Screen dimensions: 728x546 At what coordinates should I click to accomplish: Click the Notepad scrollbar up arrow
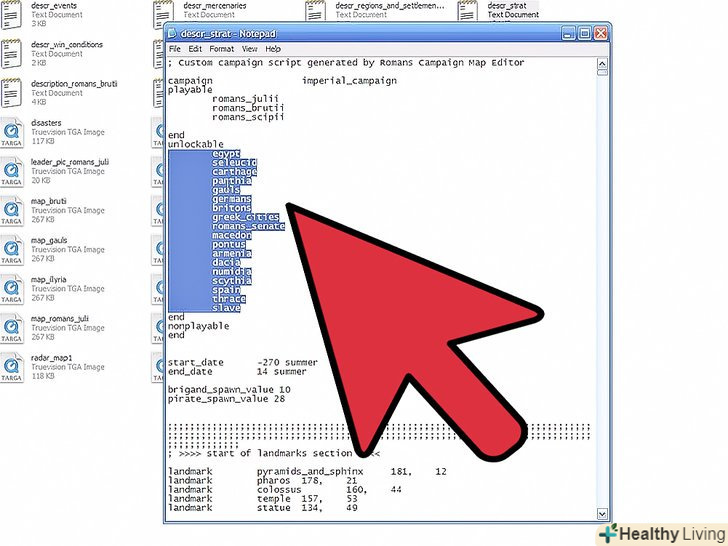(x=602, y=64)
